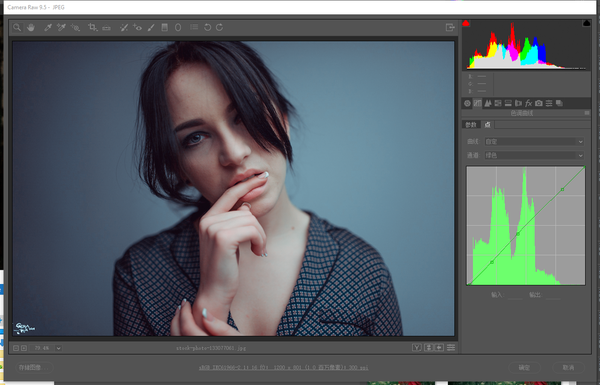Click the tone curve input value field
The width and height of the screenshot is (600, 385).
(x=515, y=295)
